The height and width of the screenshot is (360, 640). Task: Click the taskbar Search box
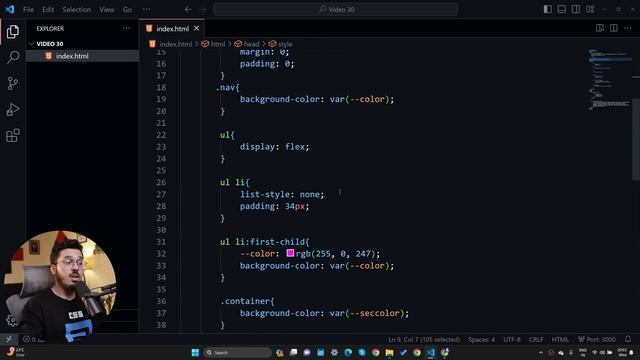[238, 352]
